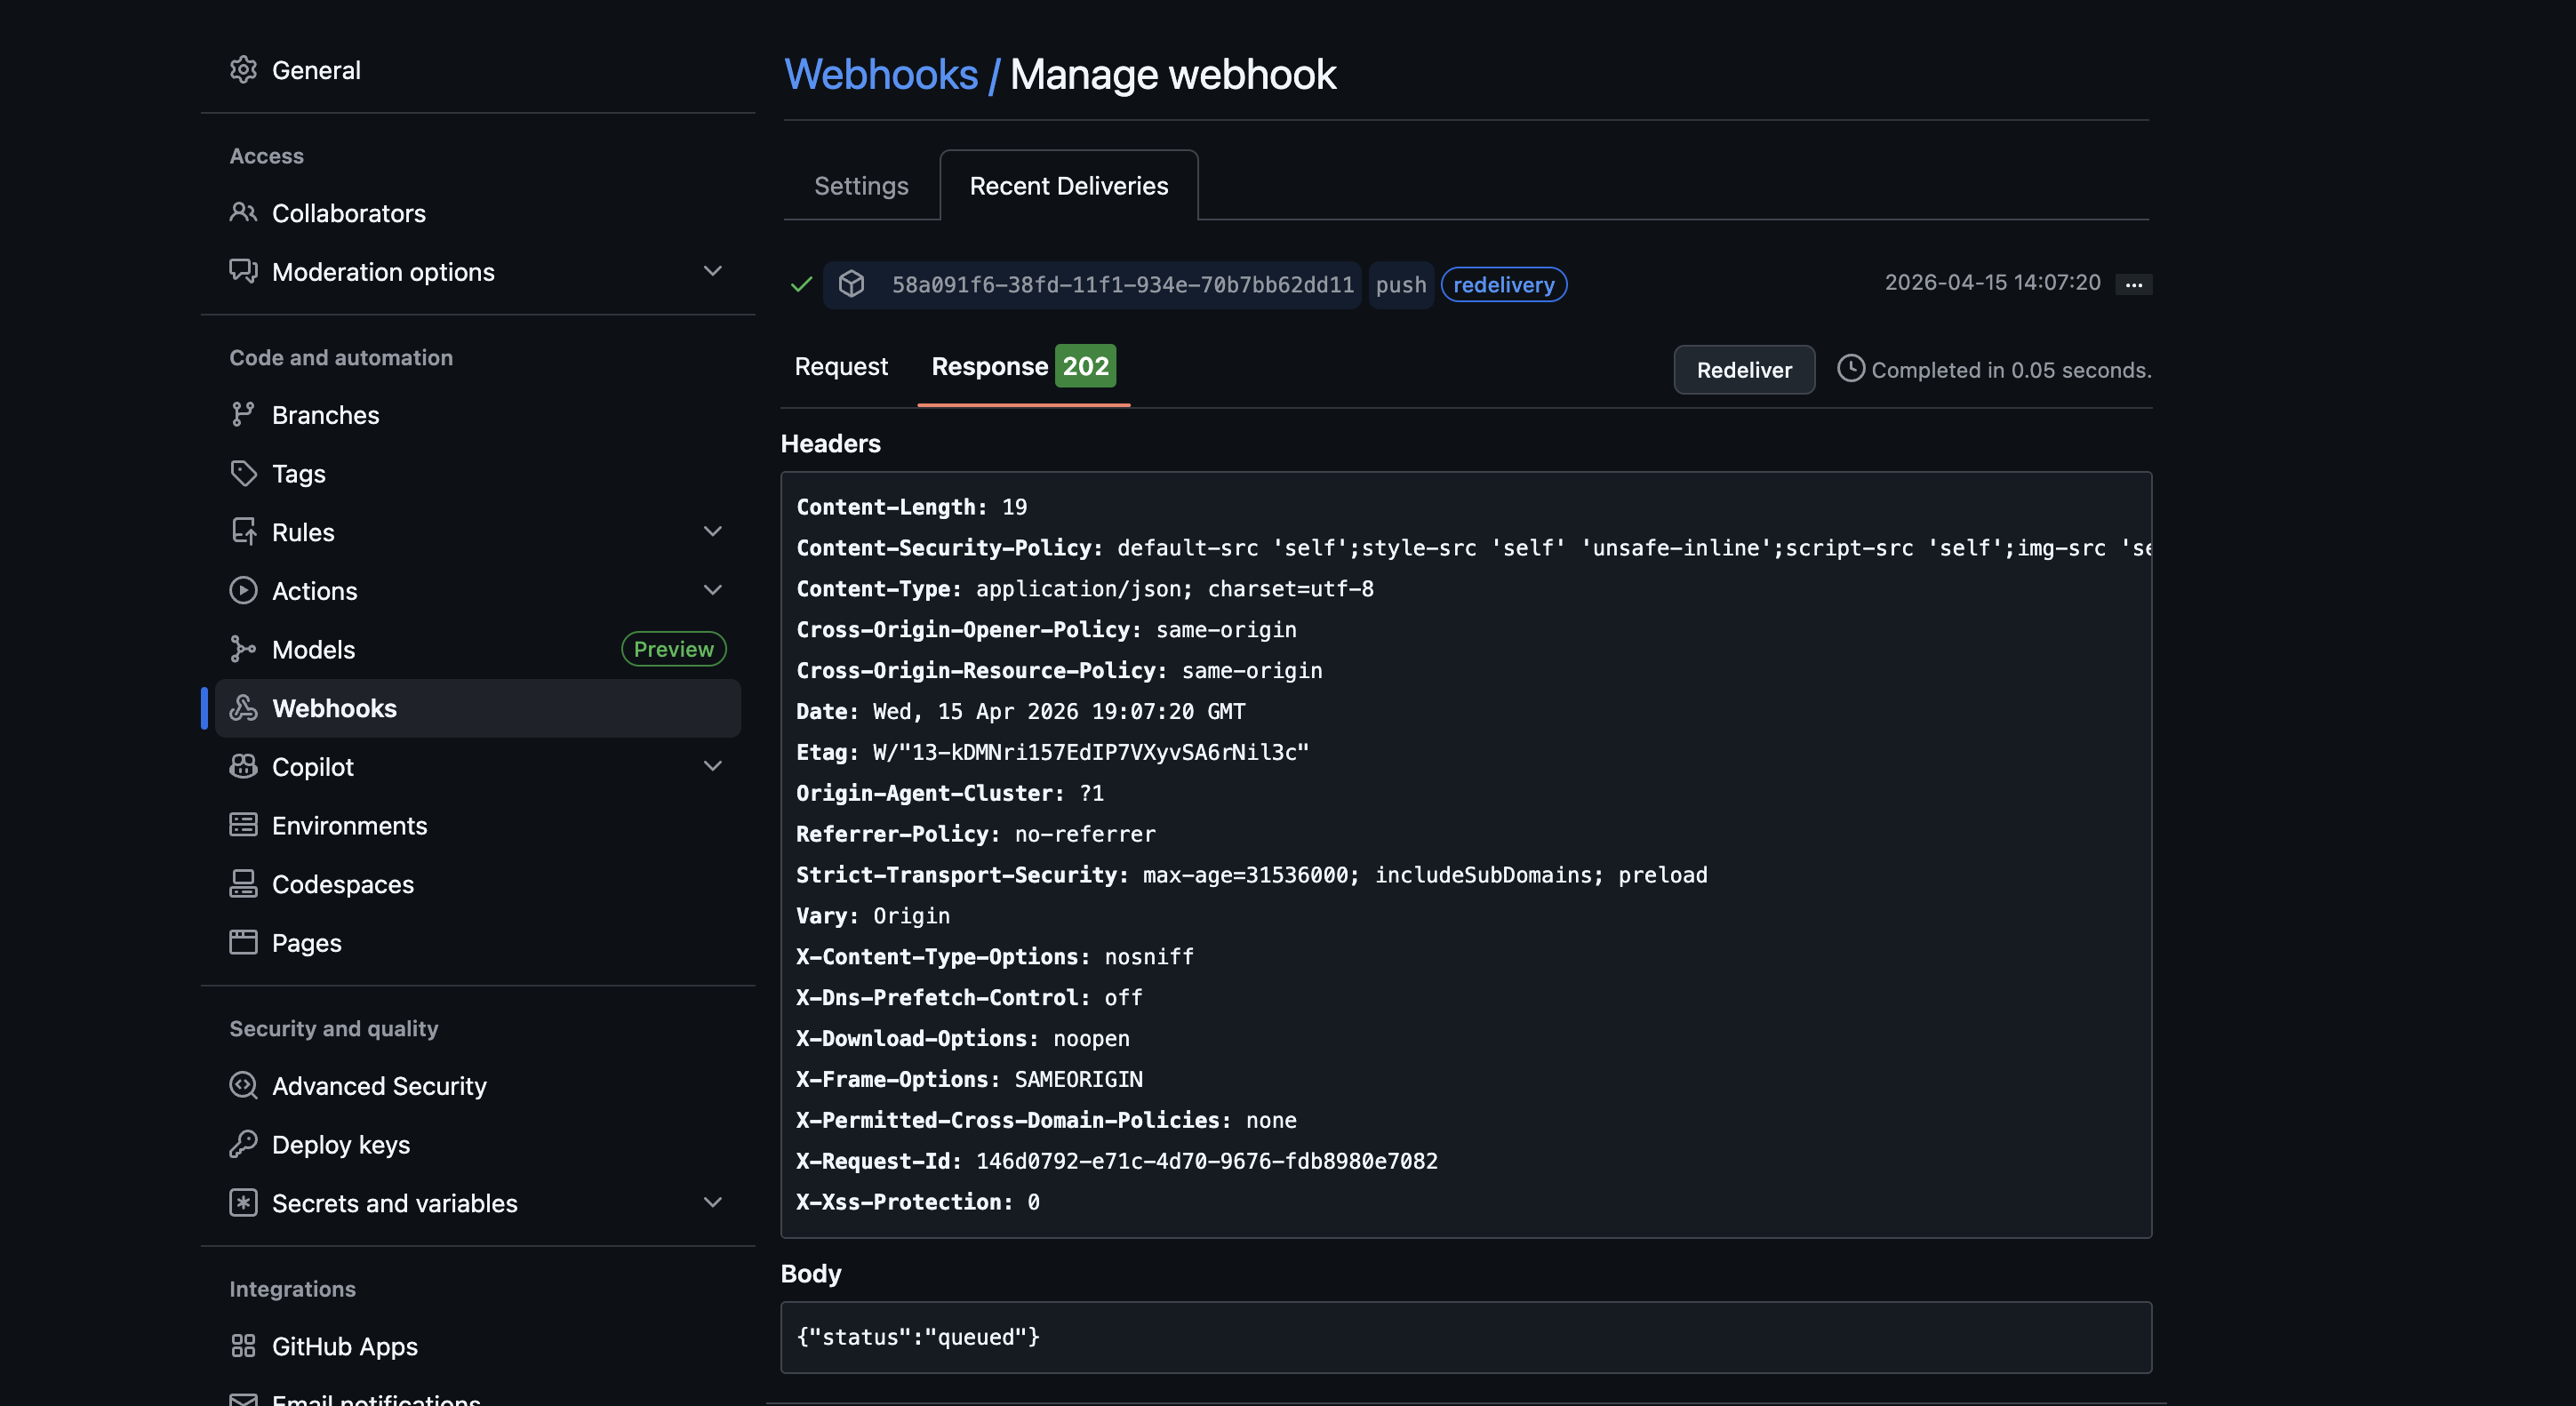
Task: Expand Secrets and variables
Action: click(x=711, y=1202)
